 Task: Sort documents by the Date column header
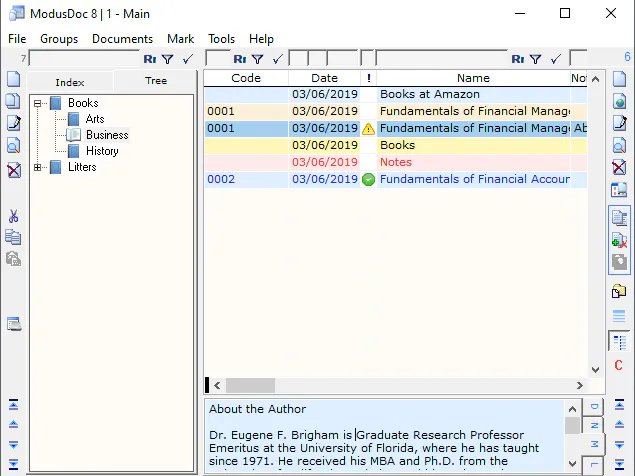click(x=324, y=78)
